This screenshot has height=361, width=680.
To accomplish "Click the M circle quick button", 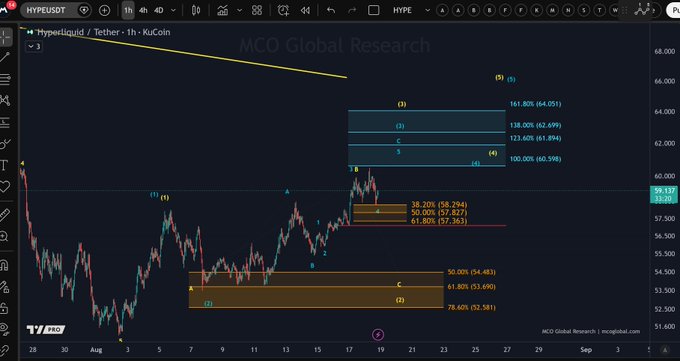I will [552, 10].
